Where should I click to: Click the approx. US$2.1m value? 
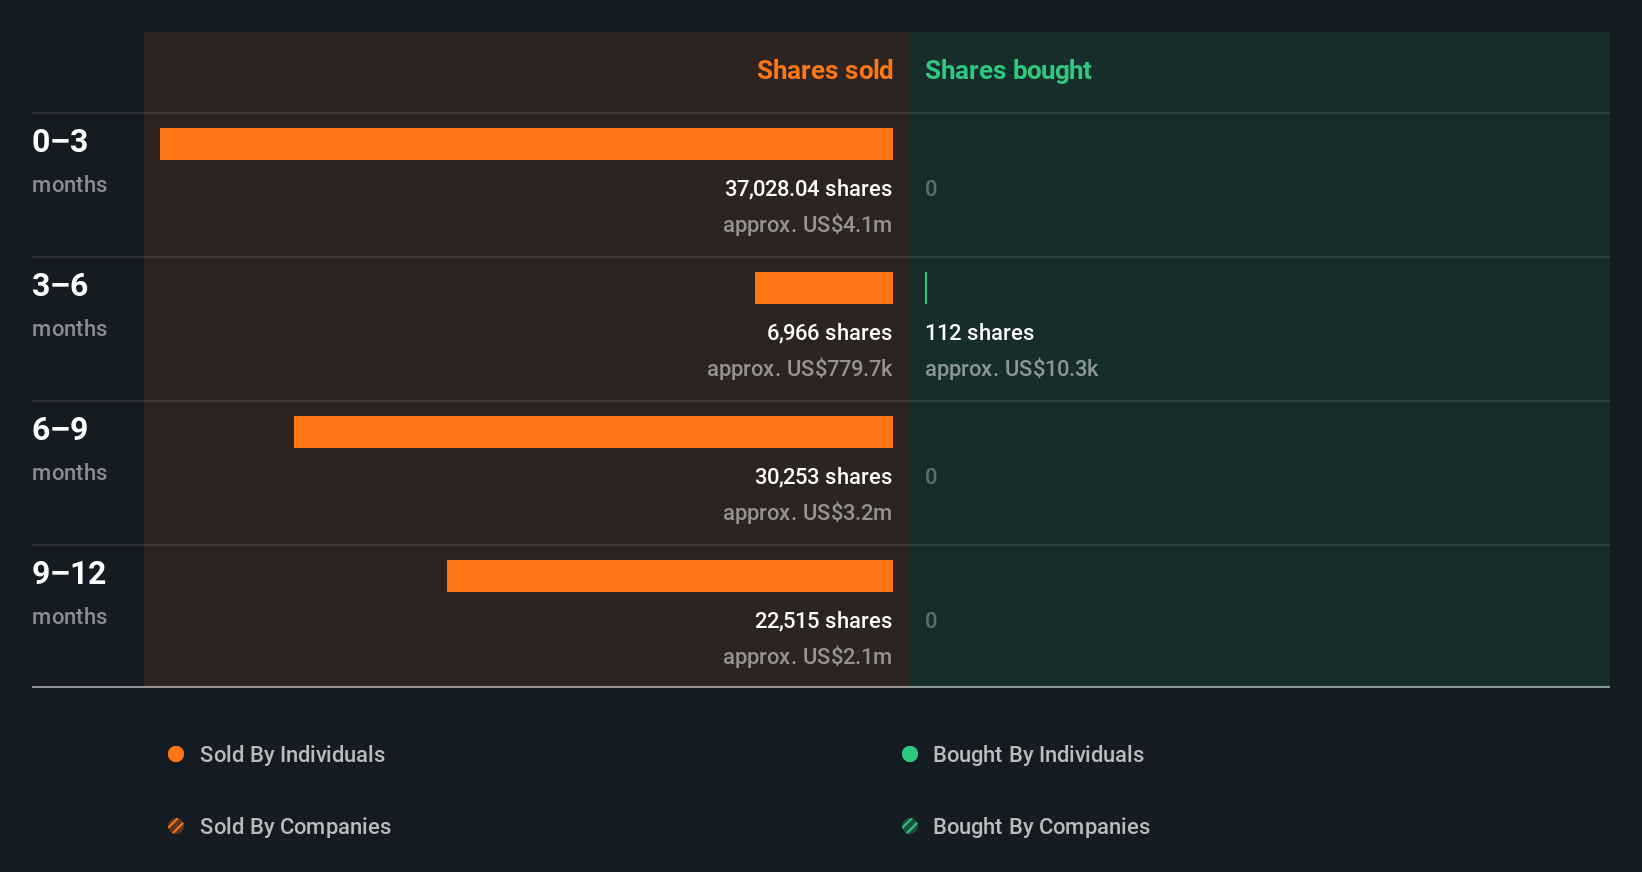pyautogui.click(x=807, y=657)
